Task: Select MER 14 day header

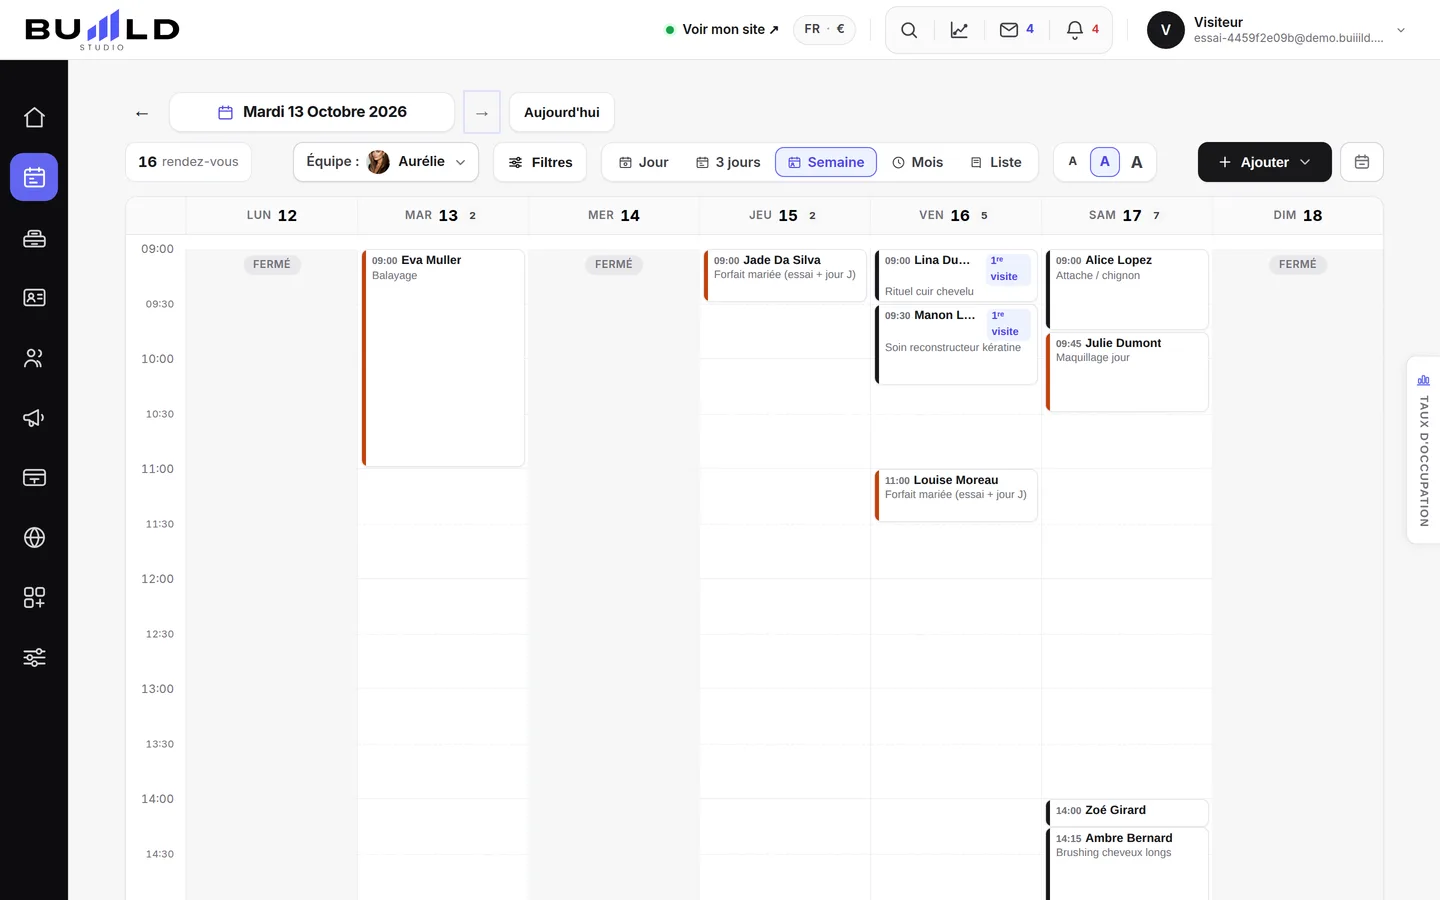Action: [614, 215]
